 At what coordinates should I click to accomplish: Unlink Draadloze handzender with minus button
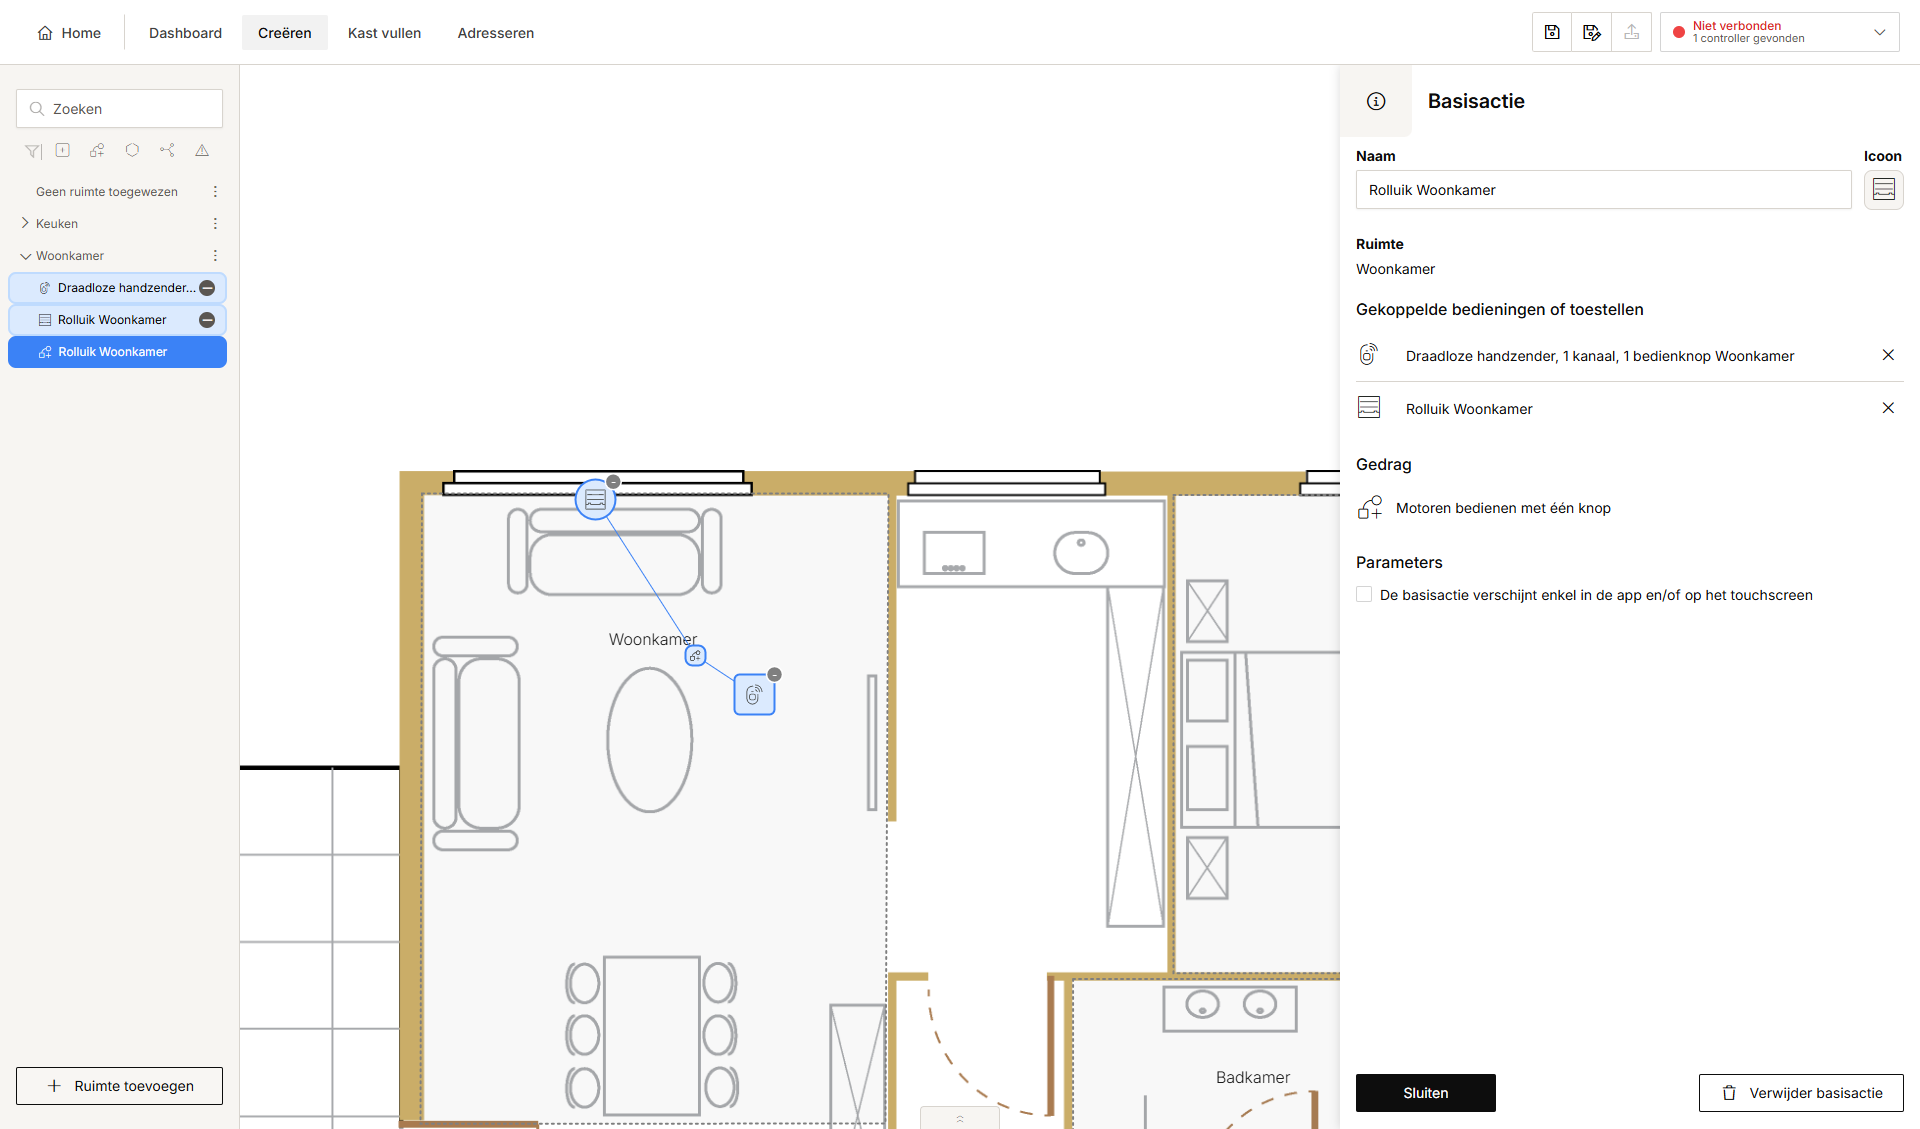(207, 288)
